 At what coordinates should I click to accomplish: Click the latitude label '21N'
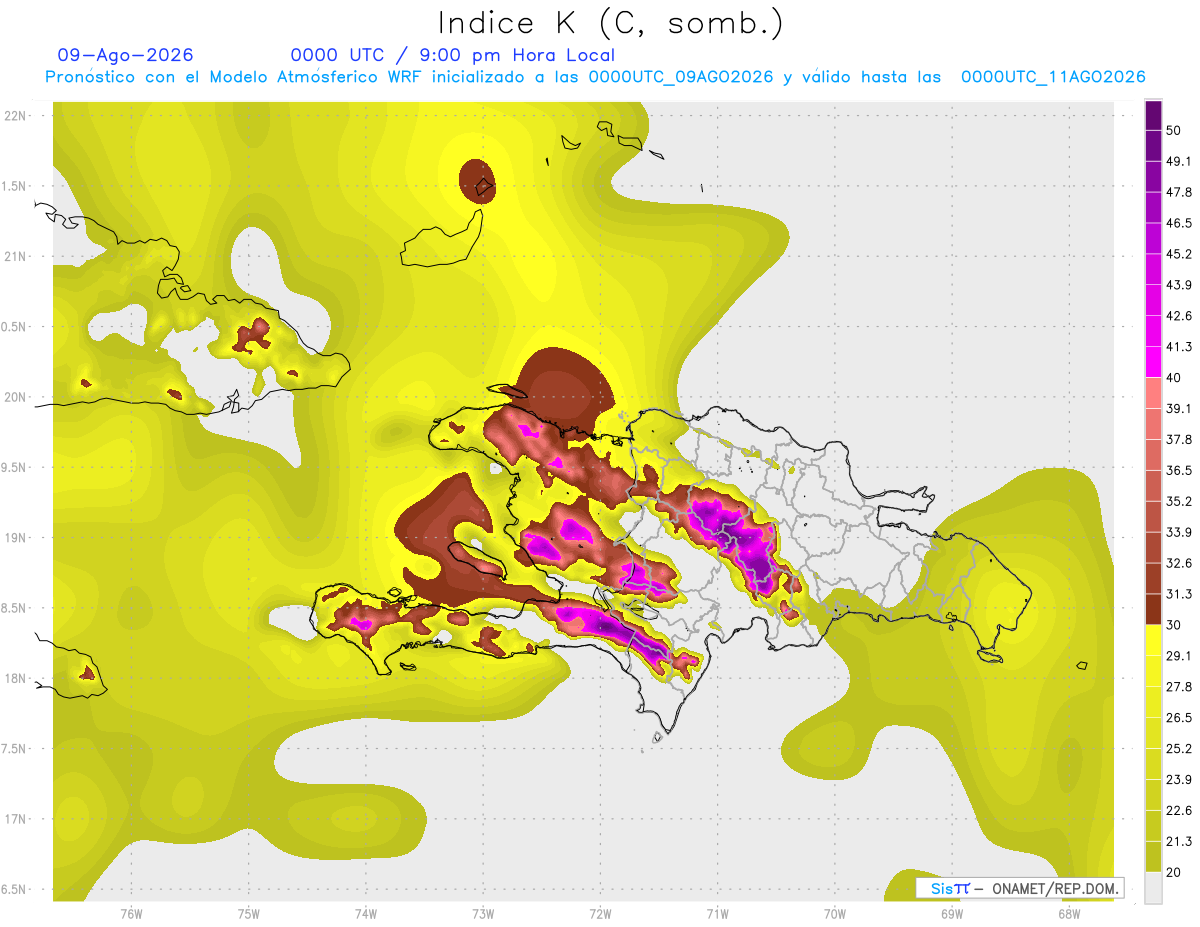click(x=14, y=256)
